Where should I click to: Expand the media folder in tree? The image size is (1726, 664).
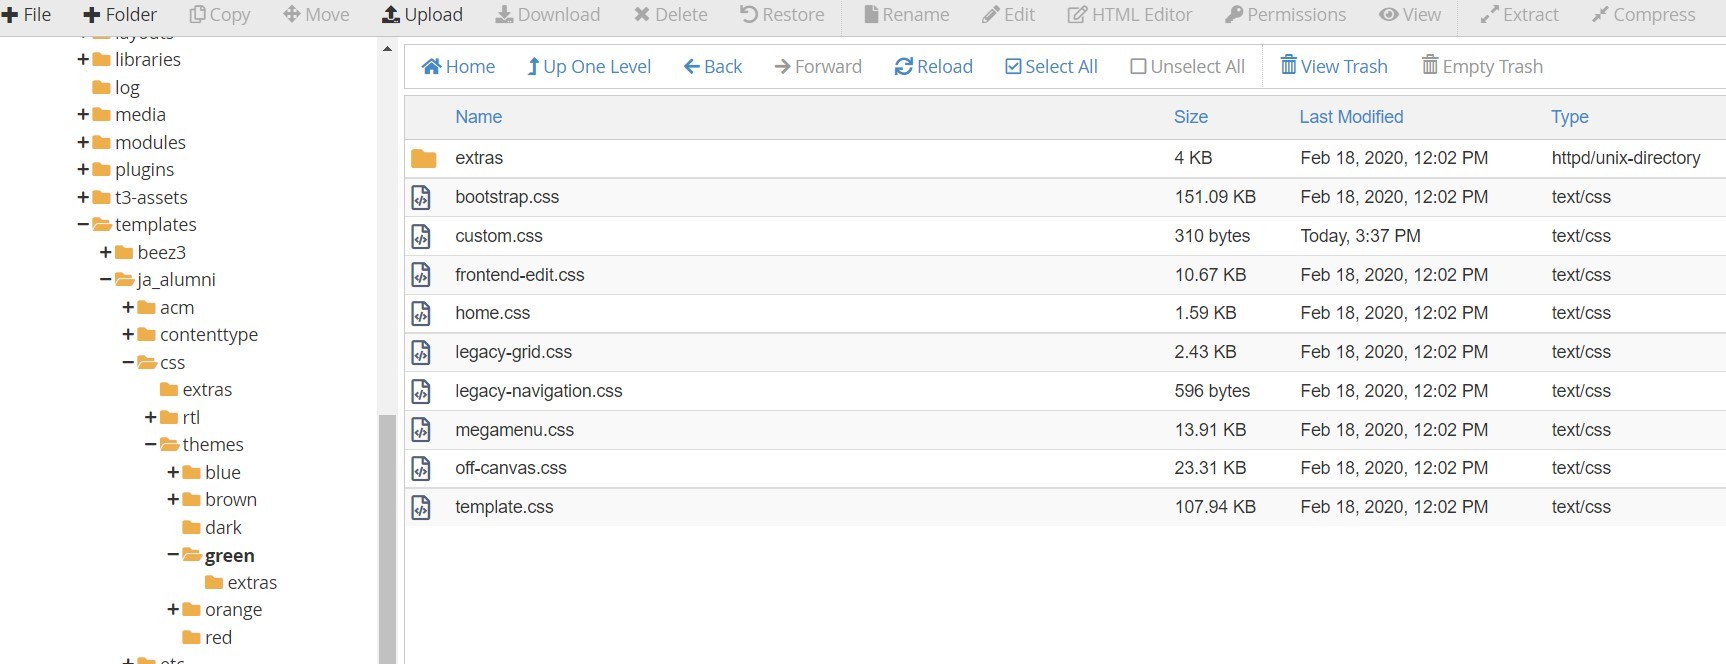[83, 115]
